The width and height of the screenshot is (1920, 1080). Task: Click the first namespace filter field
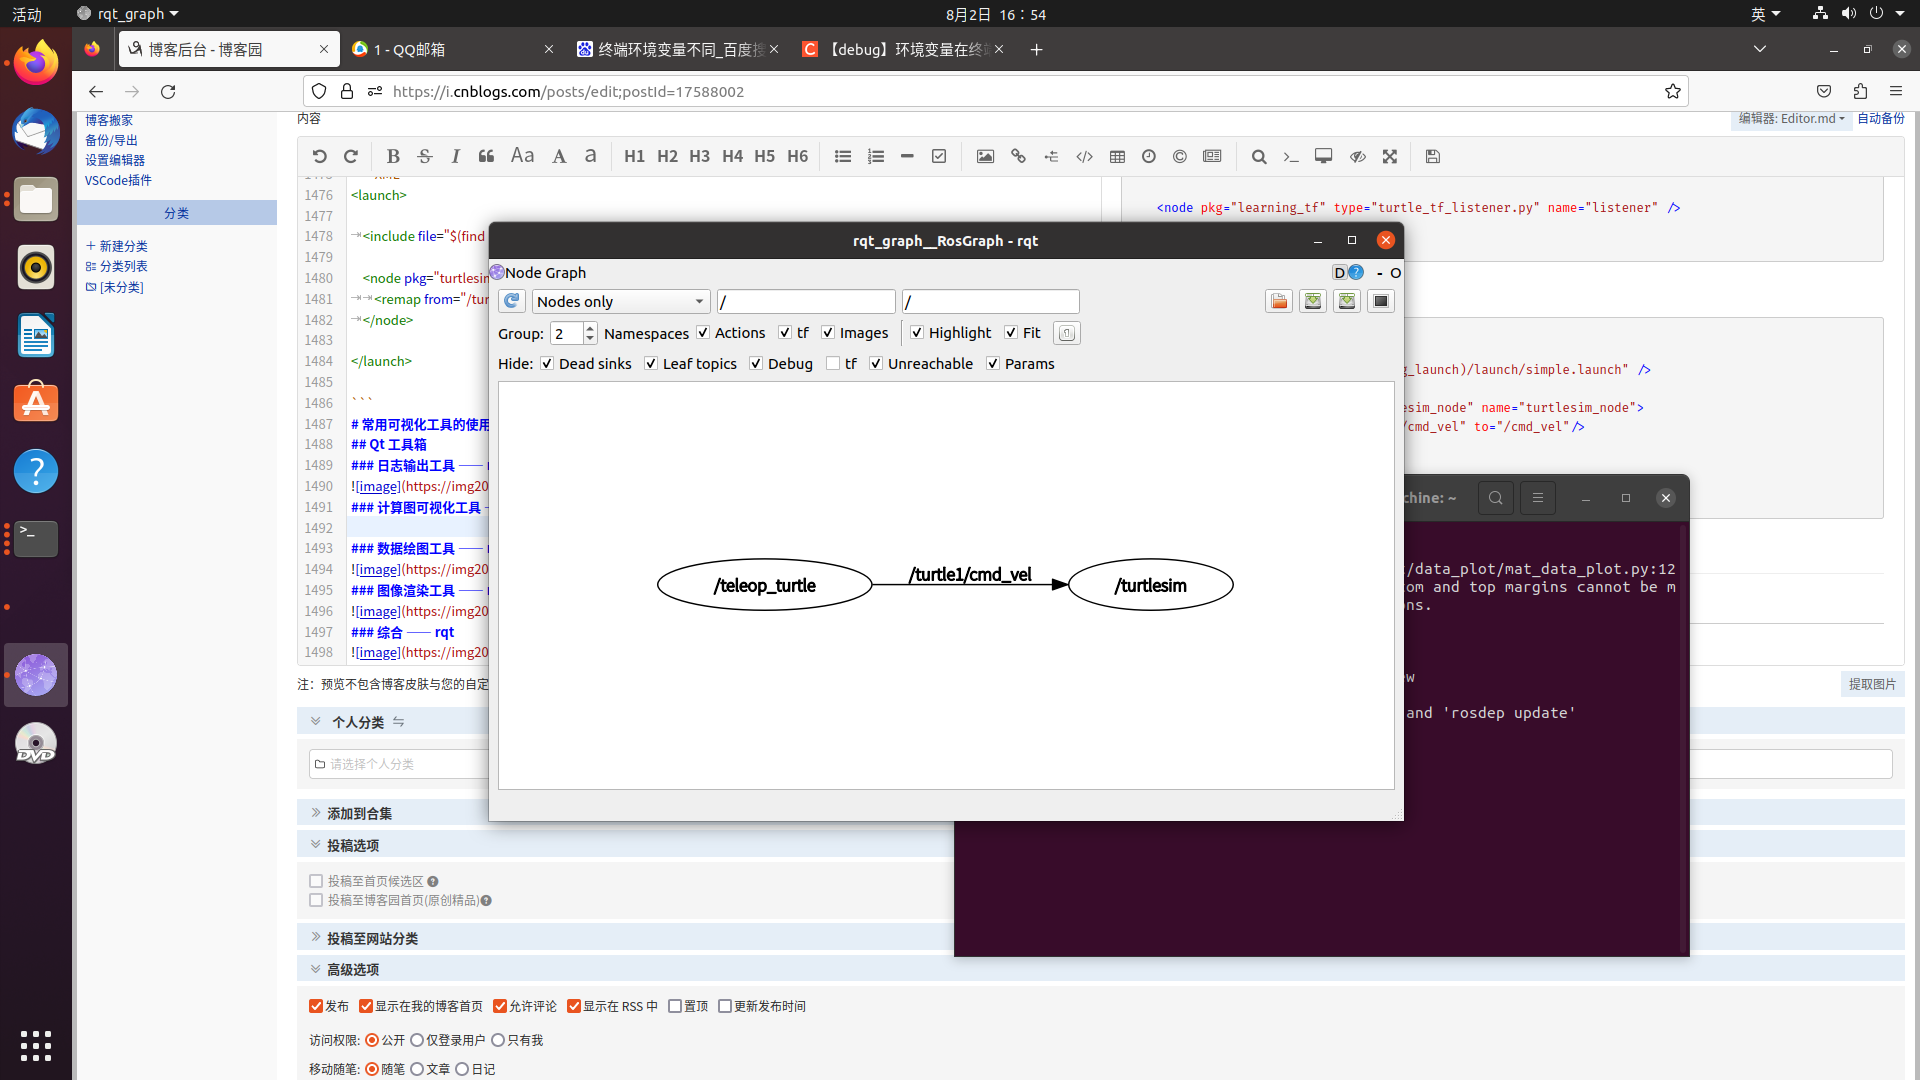[x=805, y=301]
